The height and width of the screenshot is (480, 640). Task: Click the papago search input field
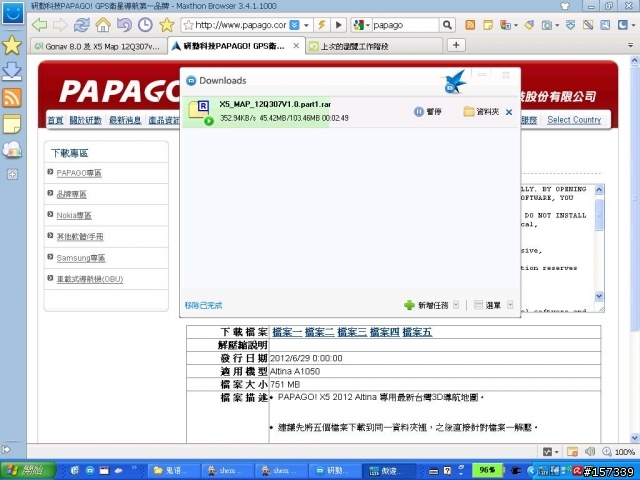(x=404, y=25)
